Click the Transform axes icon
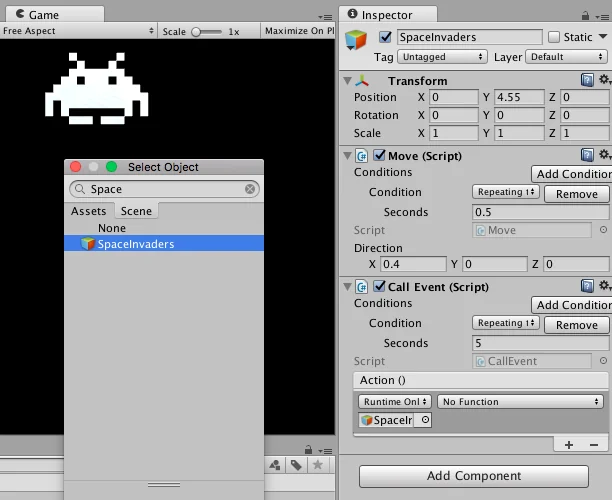Viewport: 612px width, 500px height. [x=362, y=81]
